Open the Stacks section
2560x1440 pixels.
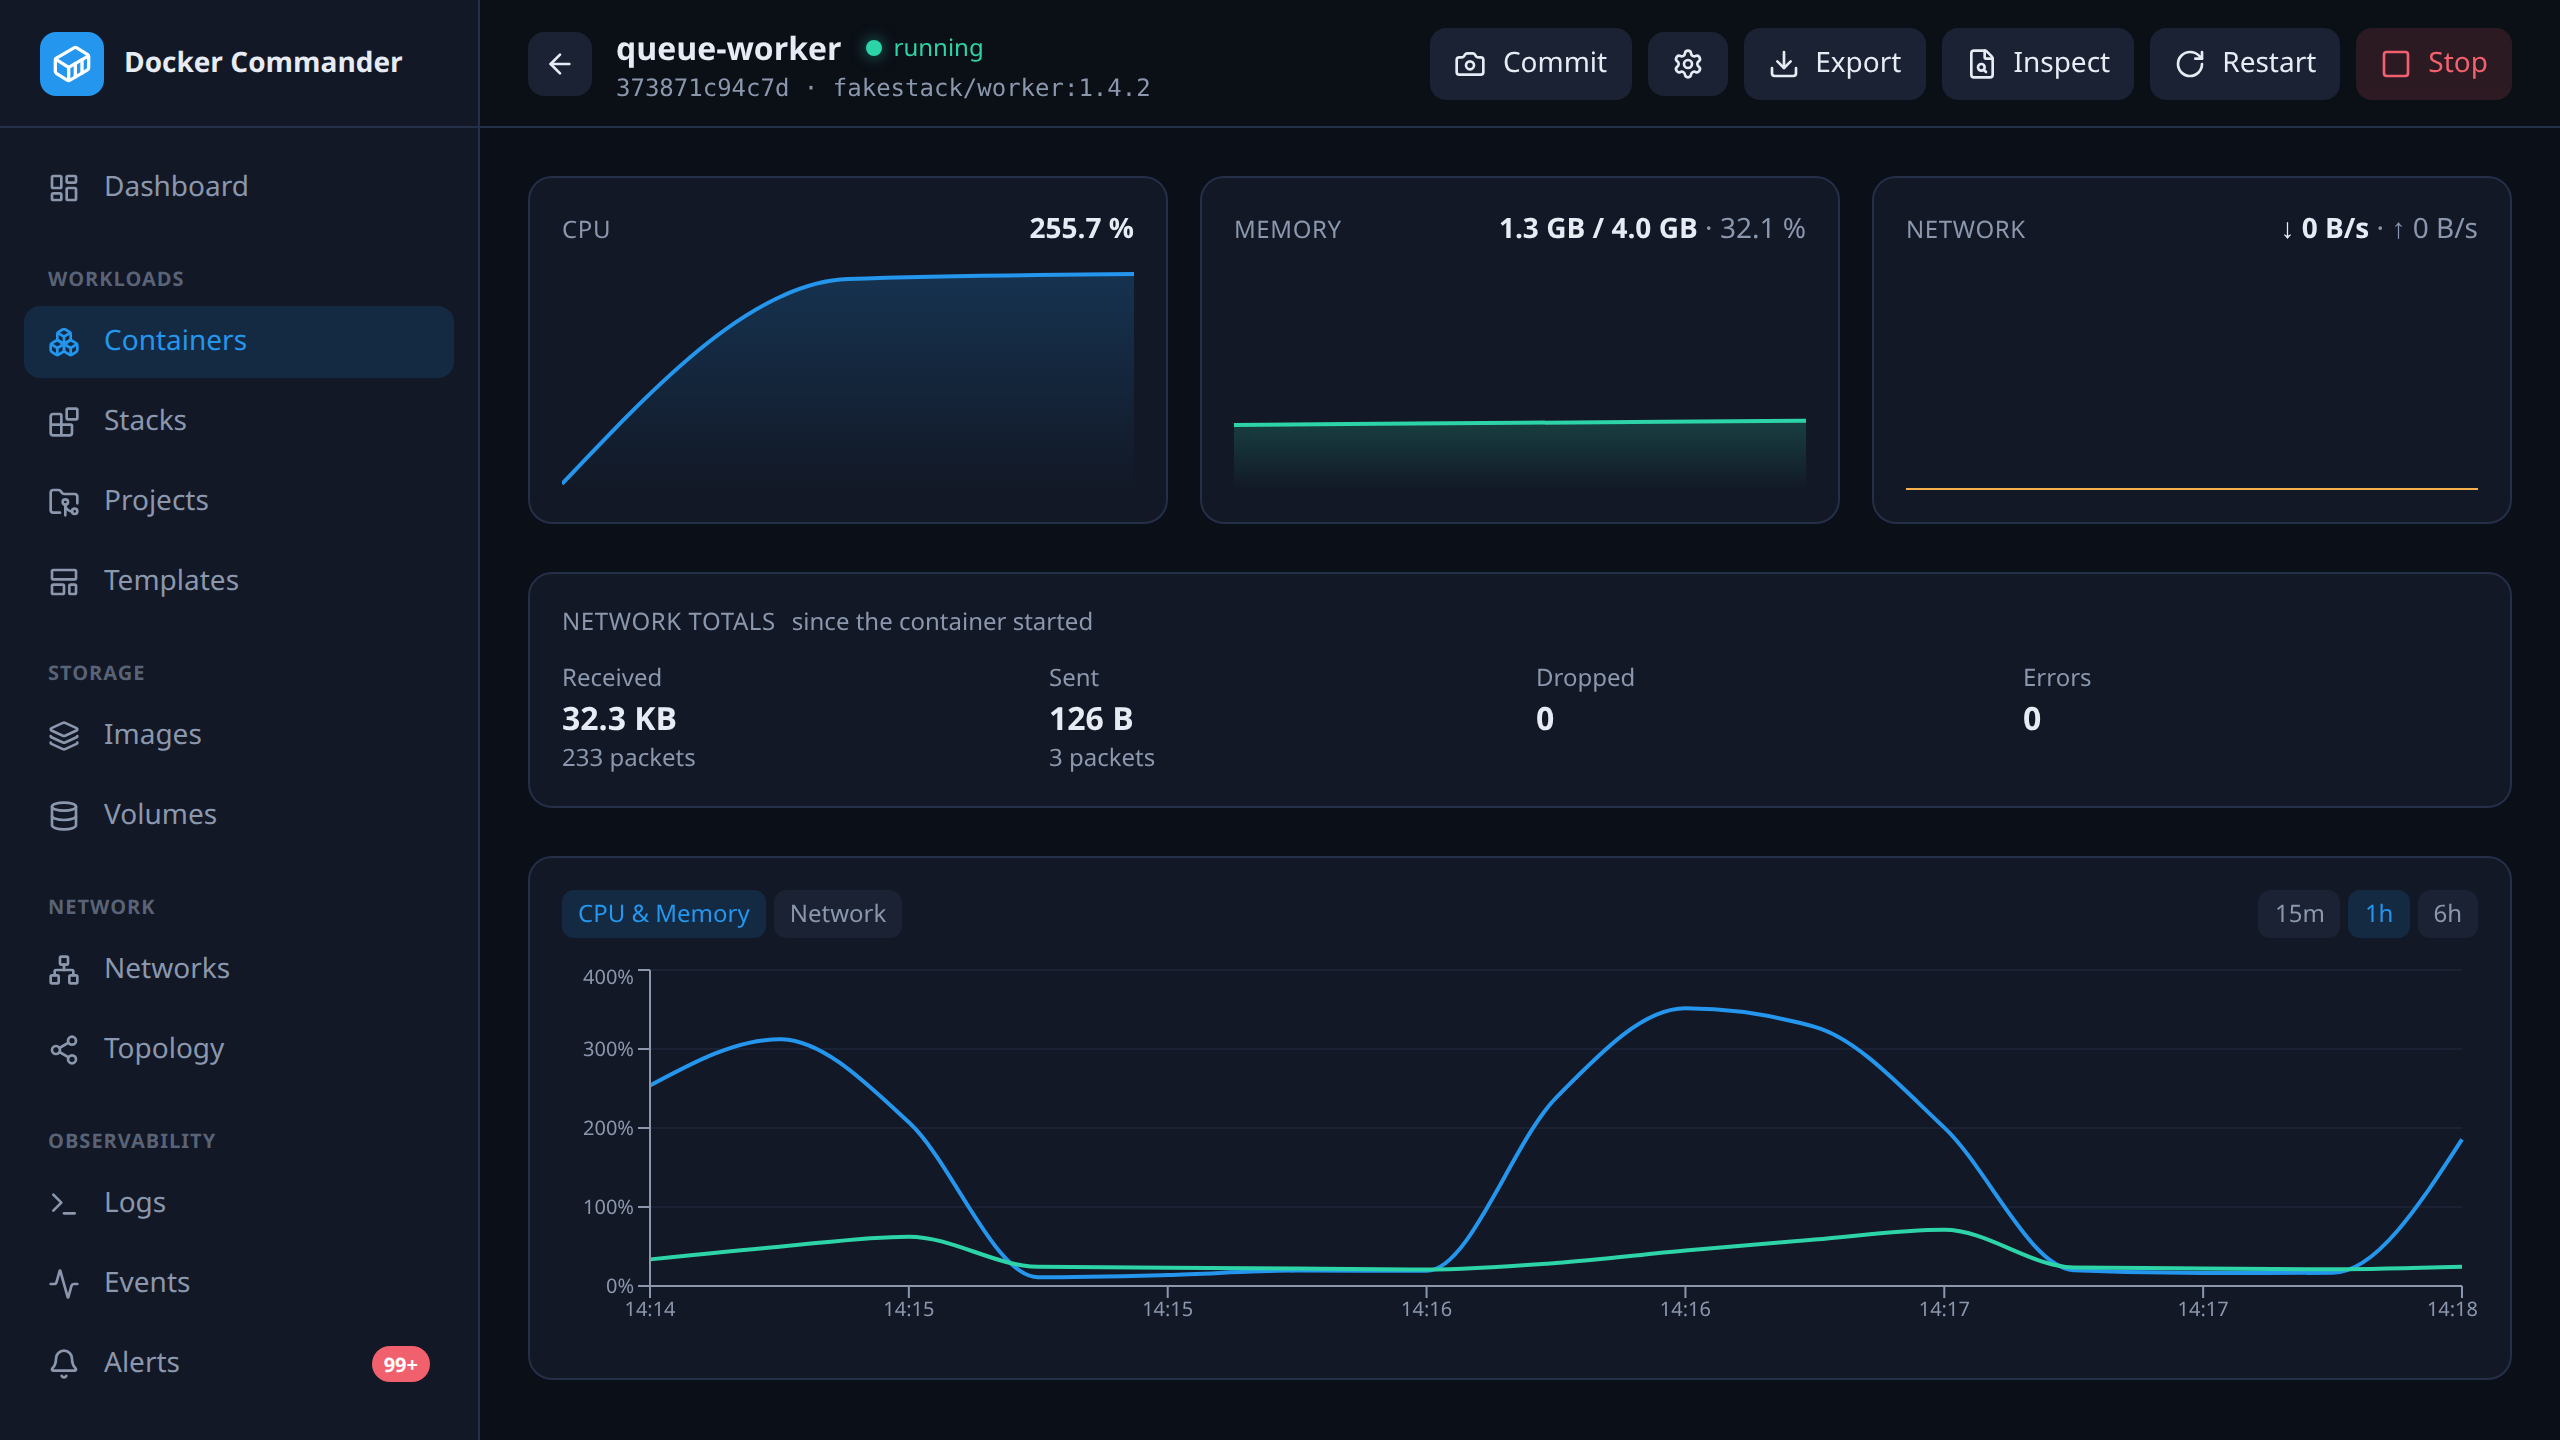click(x=239, y=422)
